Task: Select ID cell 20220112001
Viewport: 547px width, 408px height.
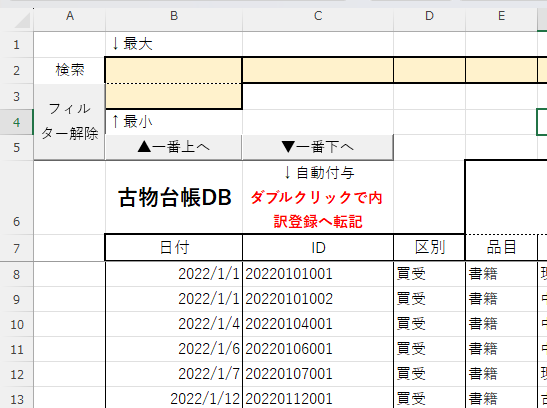Action: (x=318, y=398)
